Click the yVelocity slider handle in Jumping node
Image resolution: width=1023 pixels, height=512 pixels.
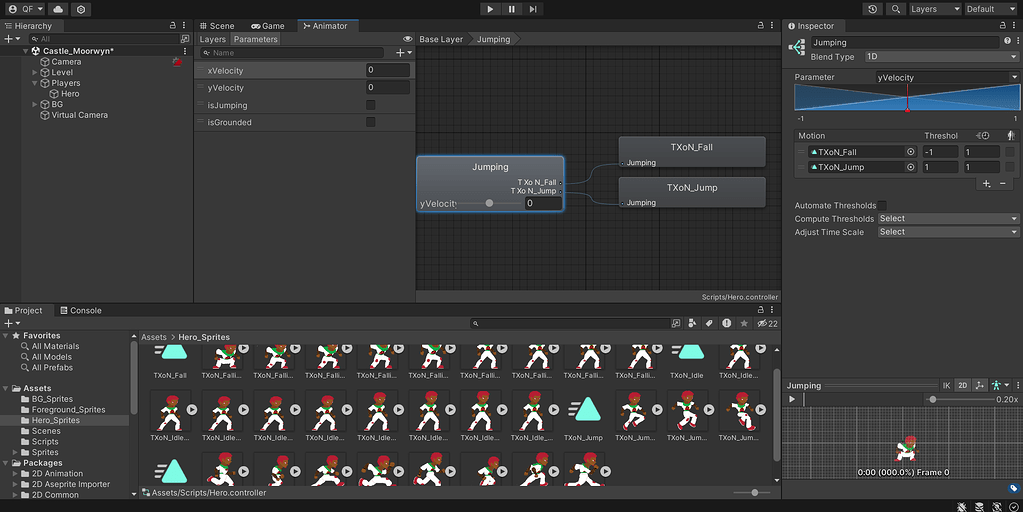[489, 203]
